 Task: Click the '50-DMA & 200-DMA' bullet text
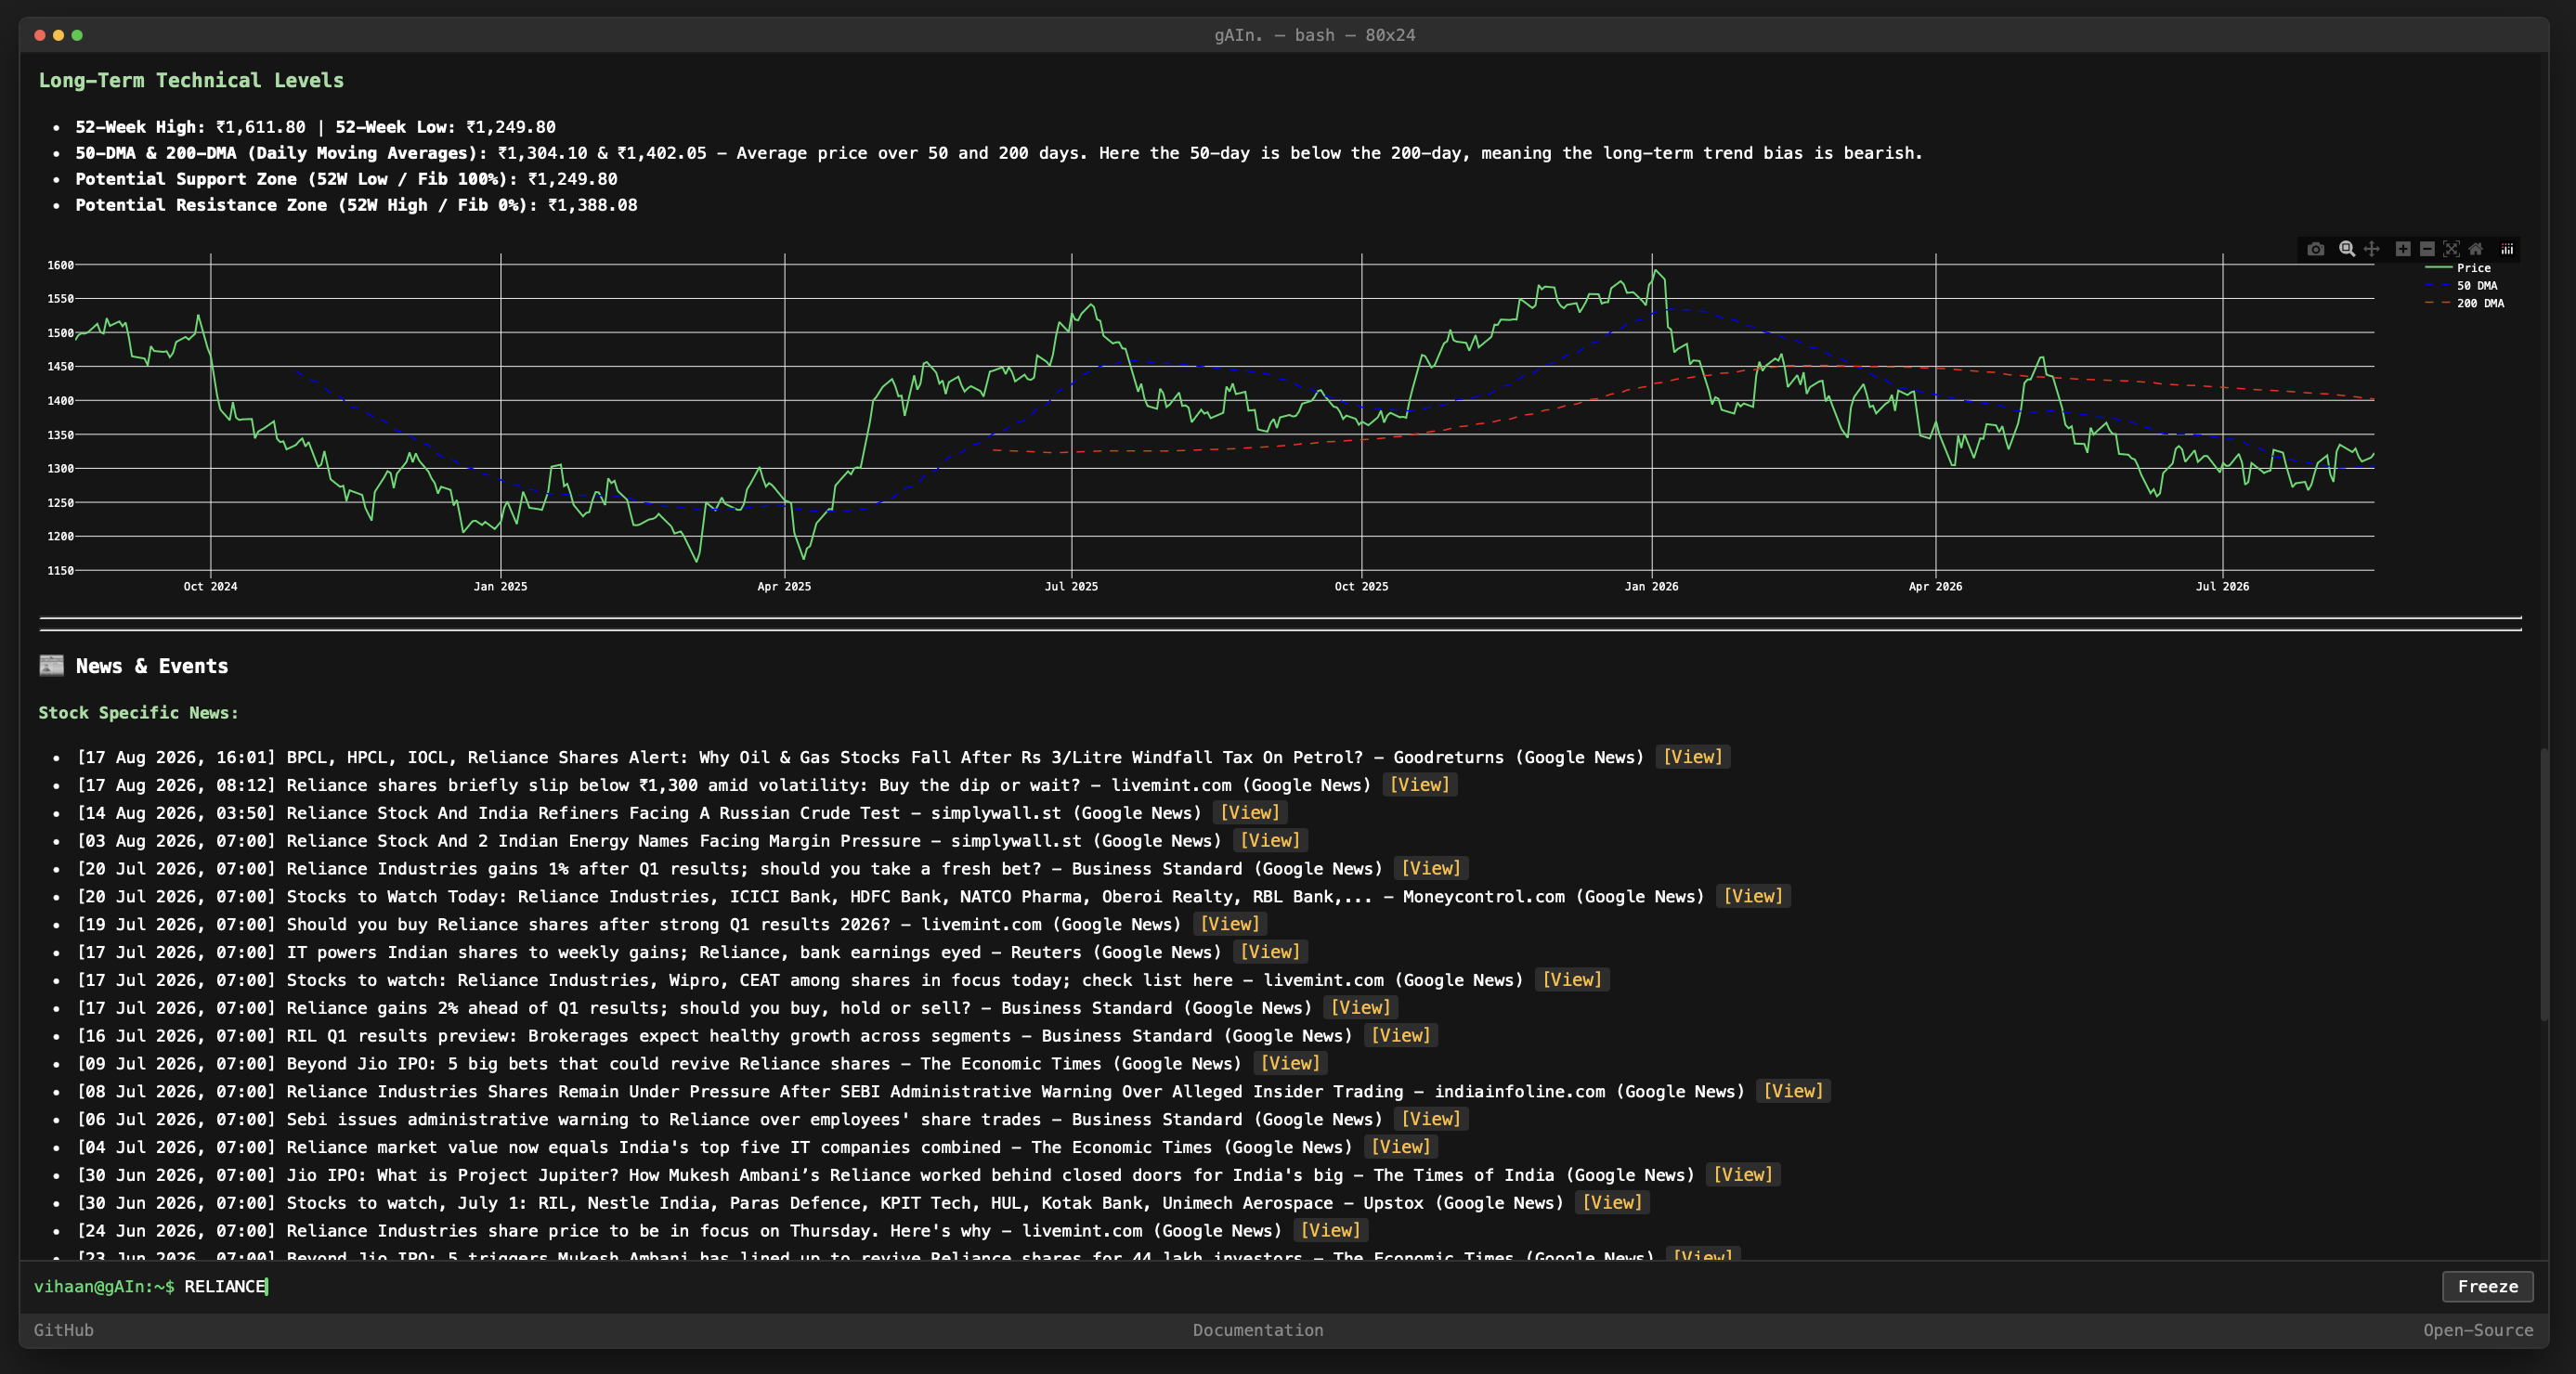coord(998,153)
